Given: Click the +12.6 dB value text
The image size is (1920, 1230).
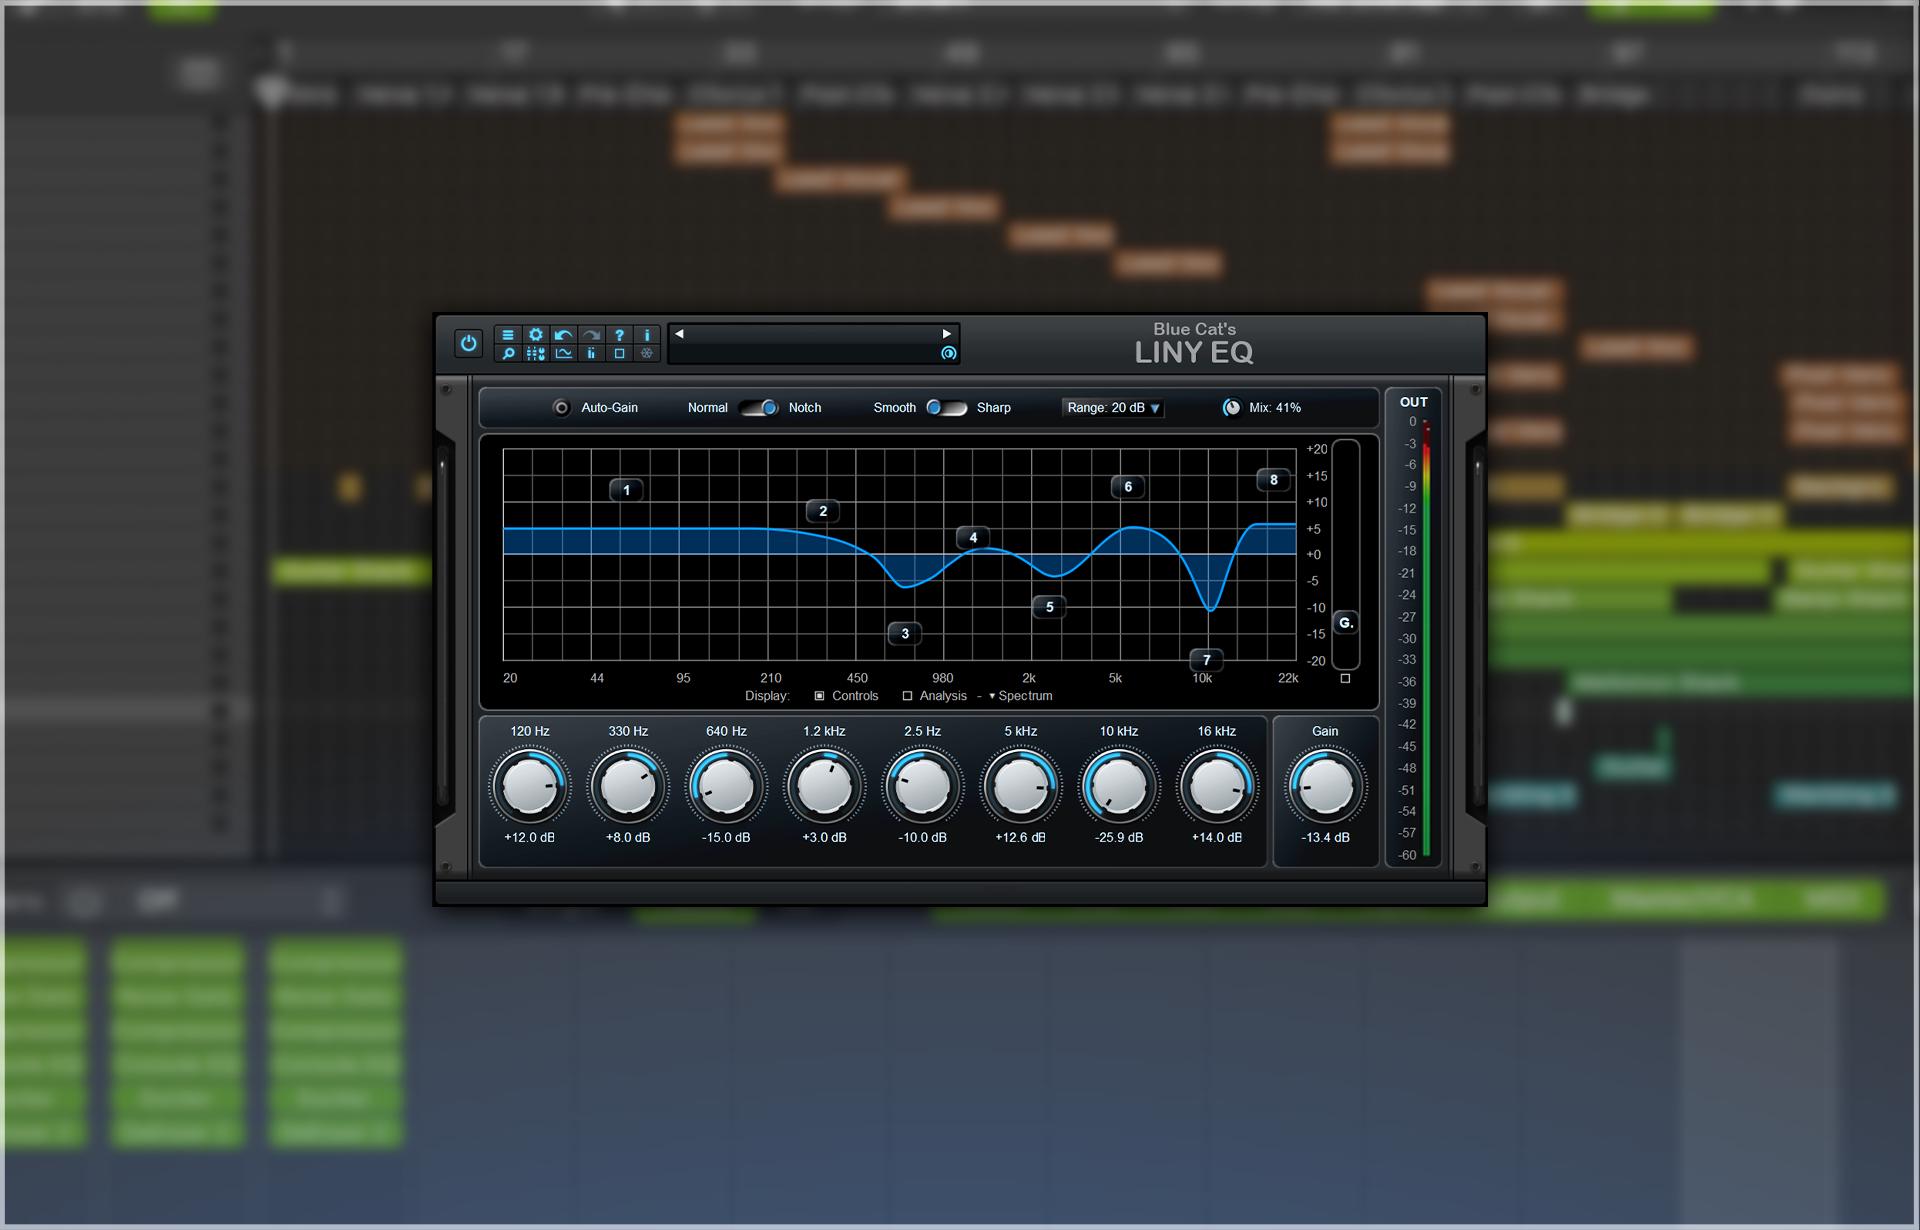Looking at the screenshot, I should 1020,837.
